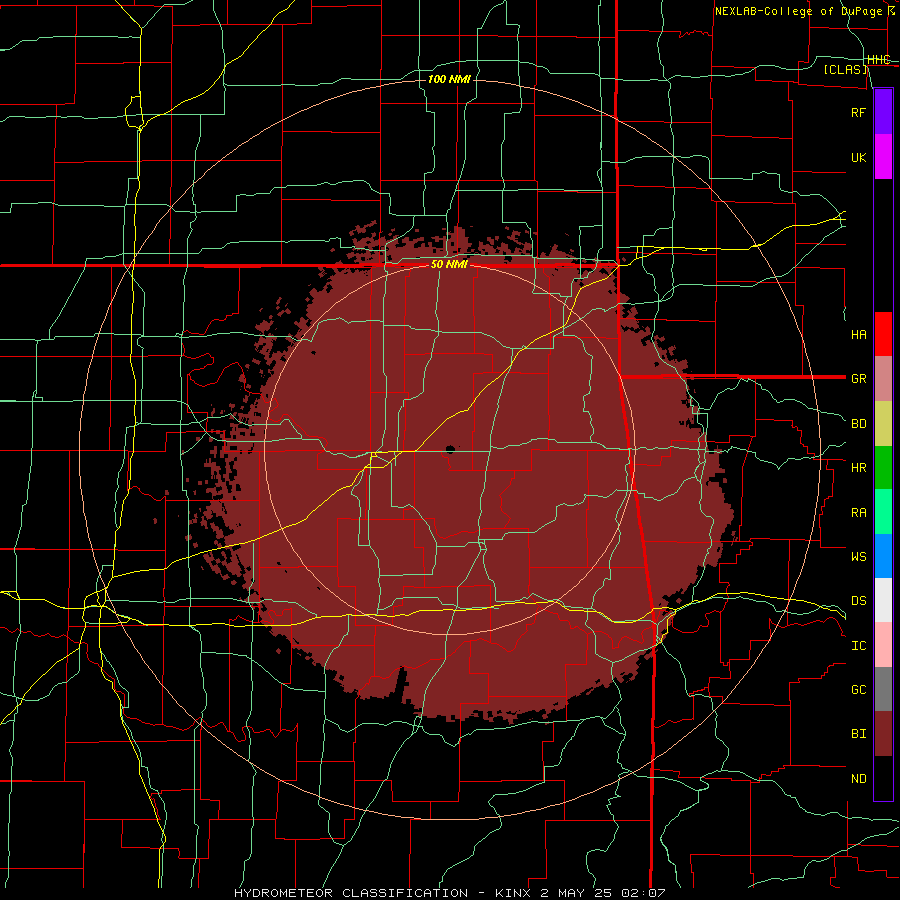The height and width of the screenshot is (900, 900).
Task: Click the HA red legend swatch
Action: click(x=883, y=334)
